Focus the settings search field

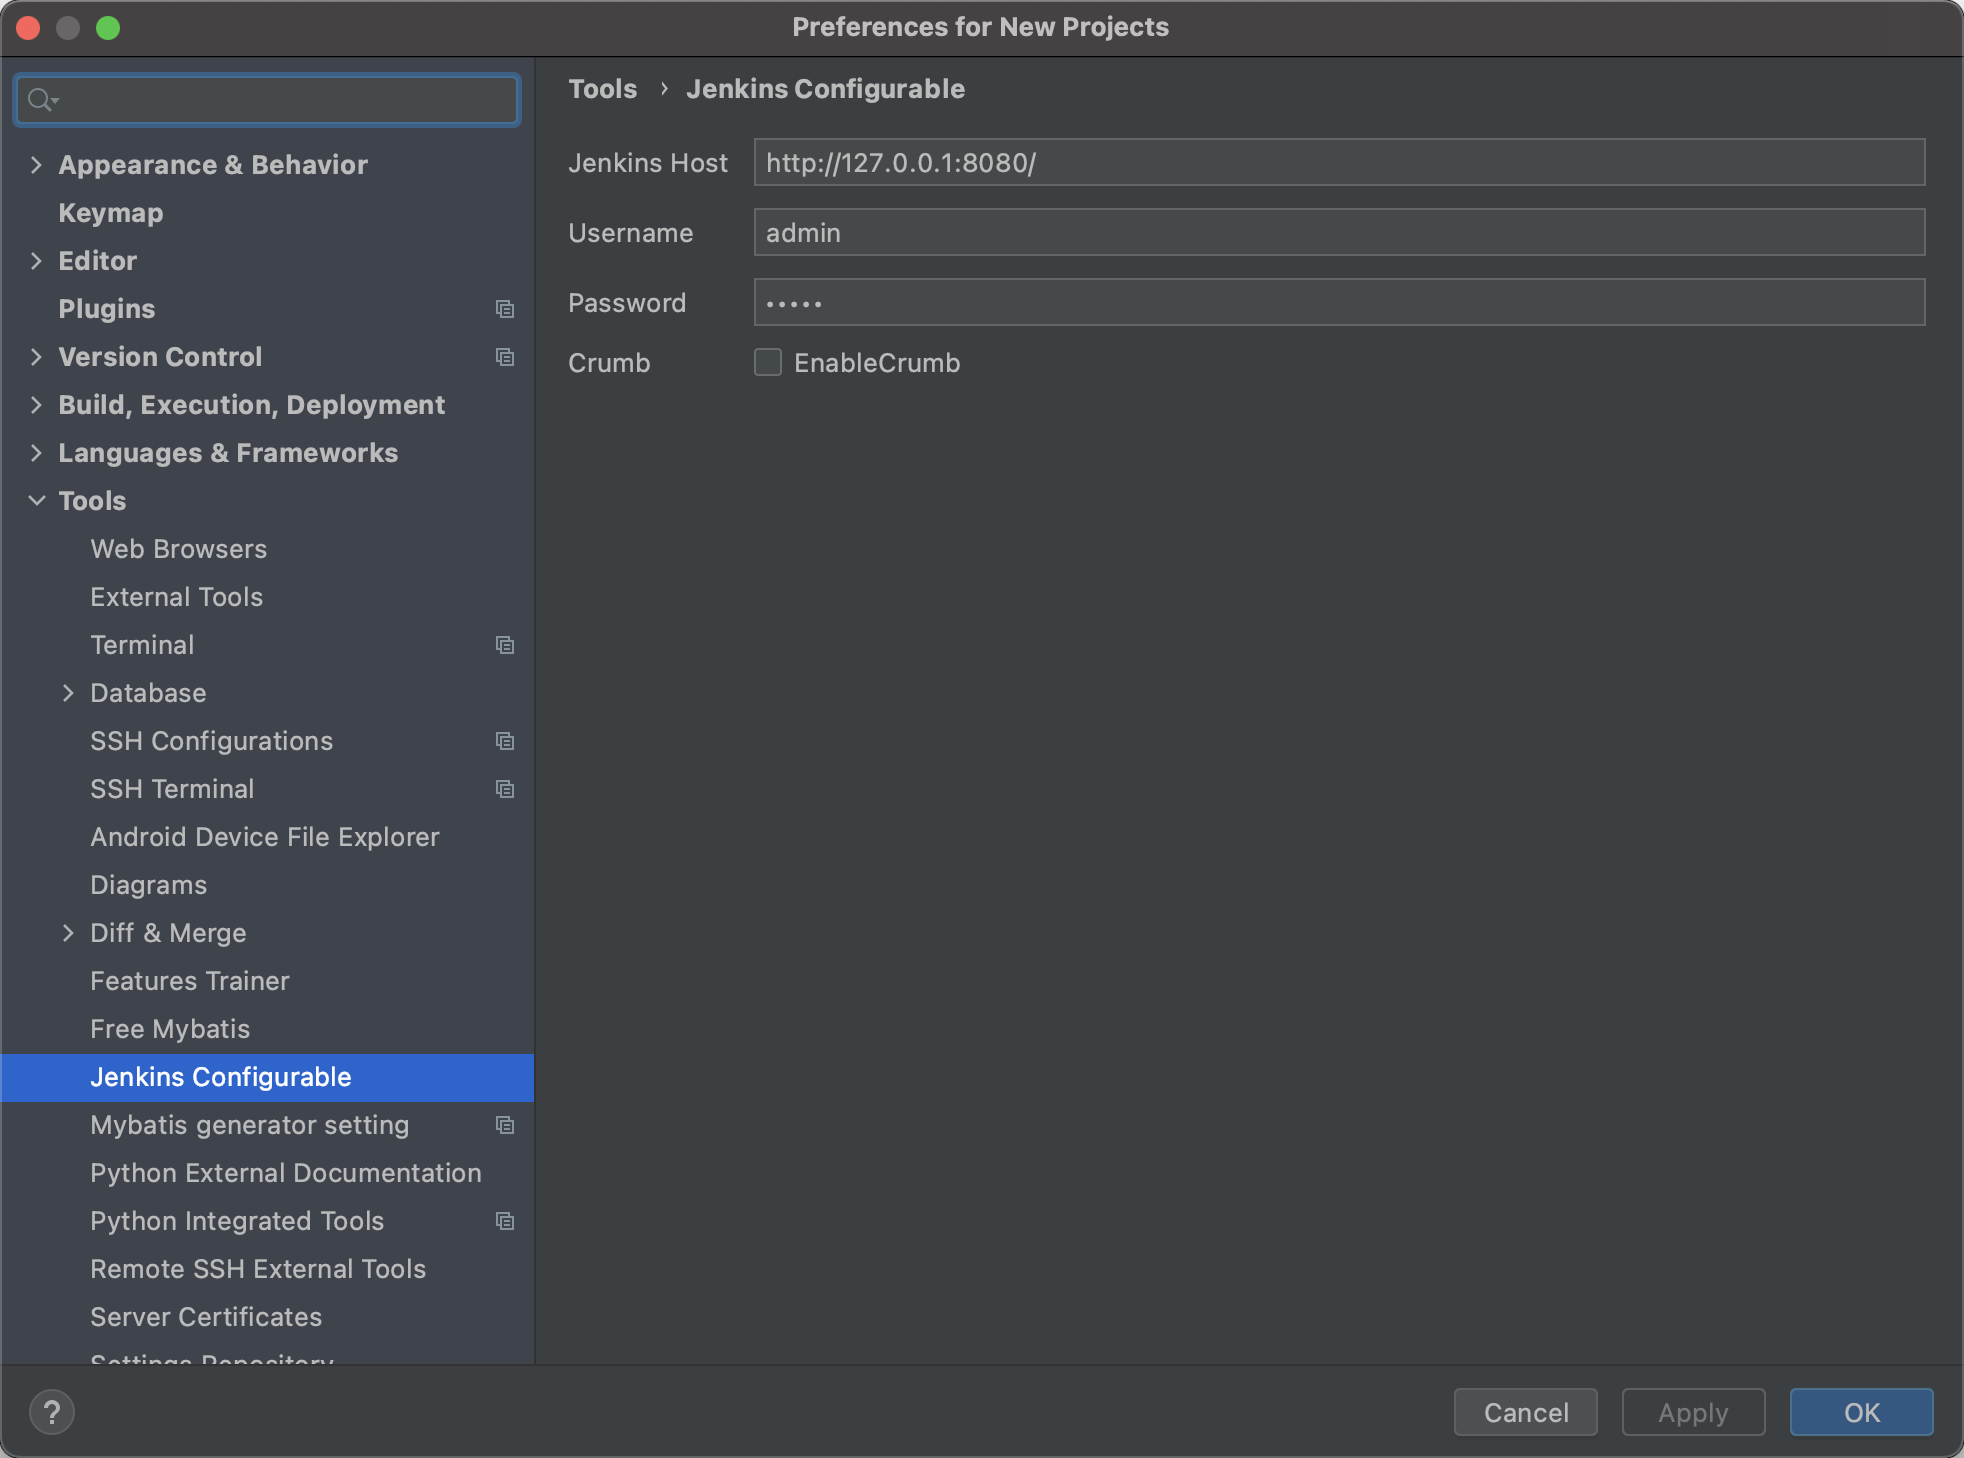click(x=267, y=100)
